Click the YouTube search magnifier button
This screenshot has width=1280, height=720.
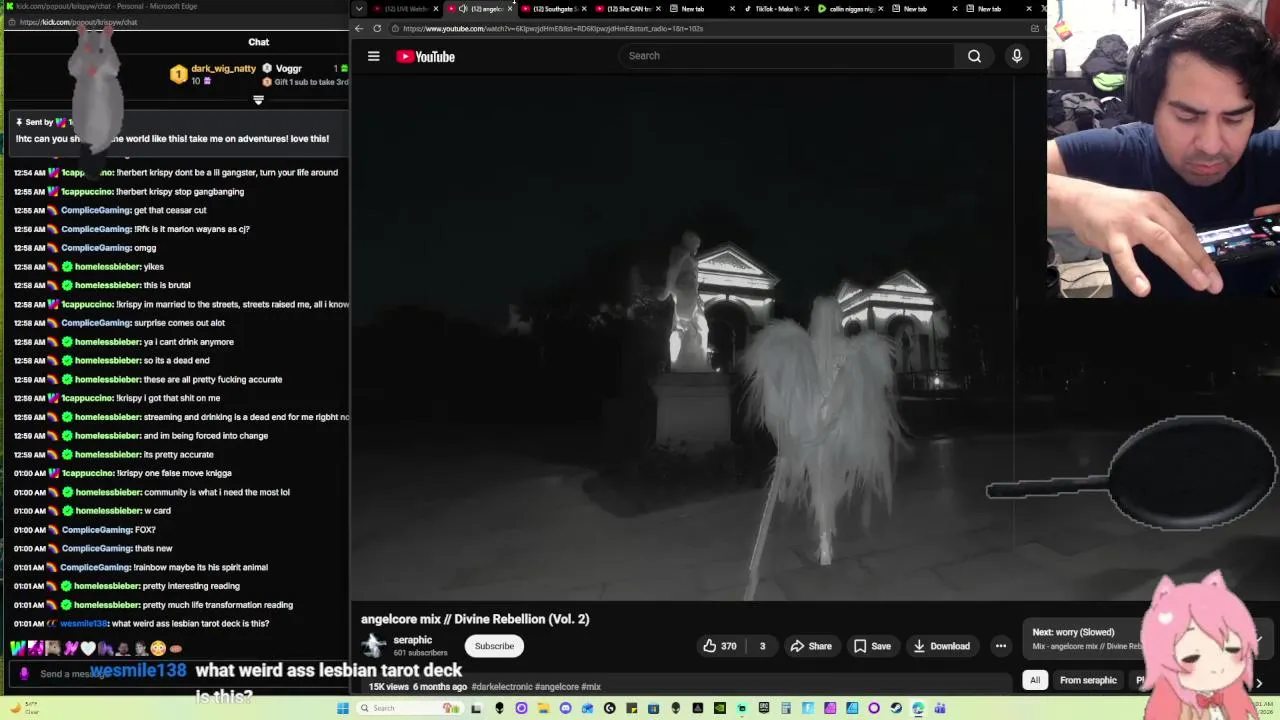click(x=974, y=56)
